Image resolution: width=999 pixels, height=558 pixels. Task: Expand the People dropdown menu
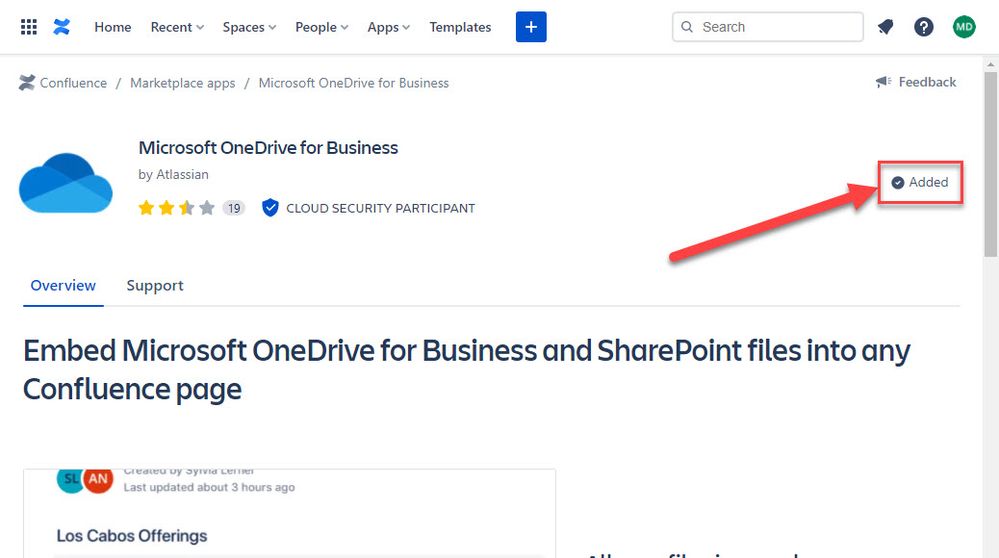pyautogui.click(x=322, y=27)
